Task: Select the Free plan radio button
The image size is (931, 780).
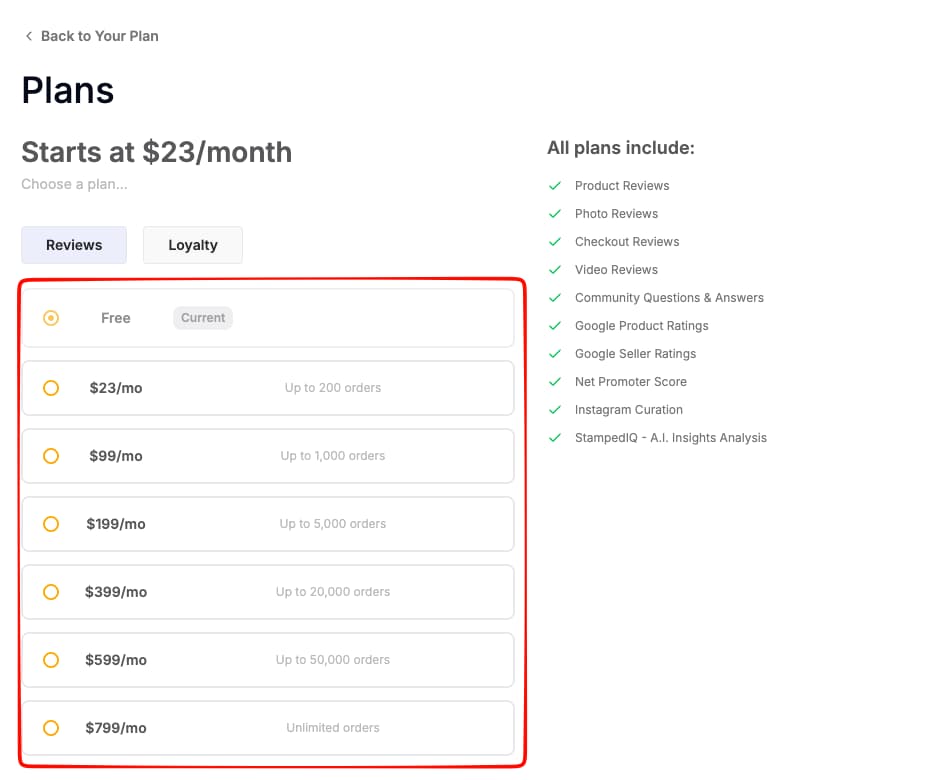Action: [51, 318]
